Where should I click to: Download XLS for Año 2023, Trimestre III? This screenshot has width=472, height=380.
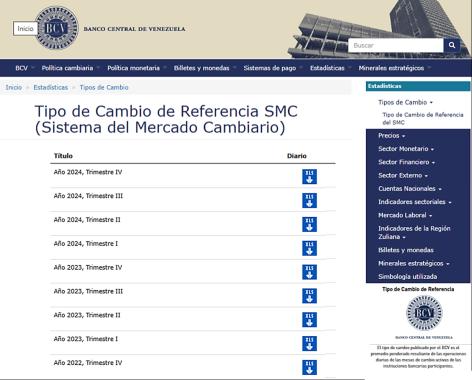309,296
